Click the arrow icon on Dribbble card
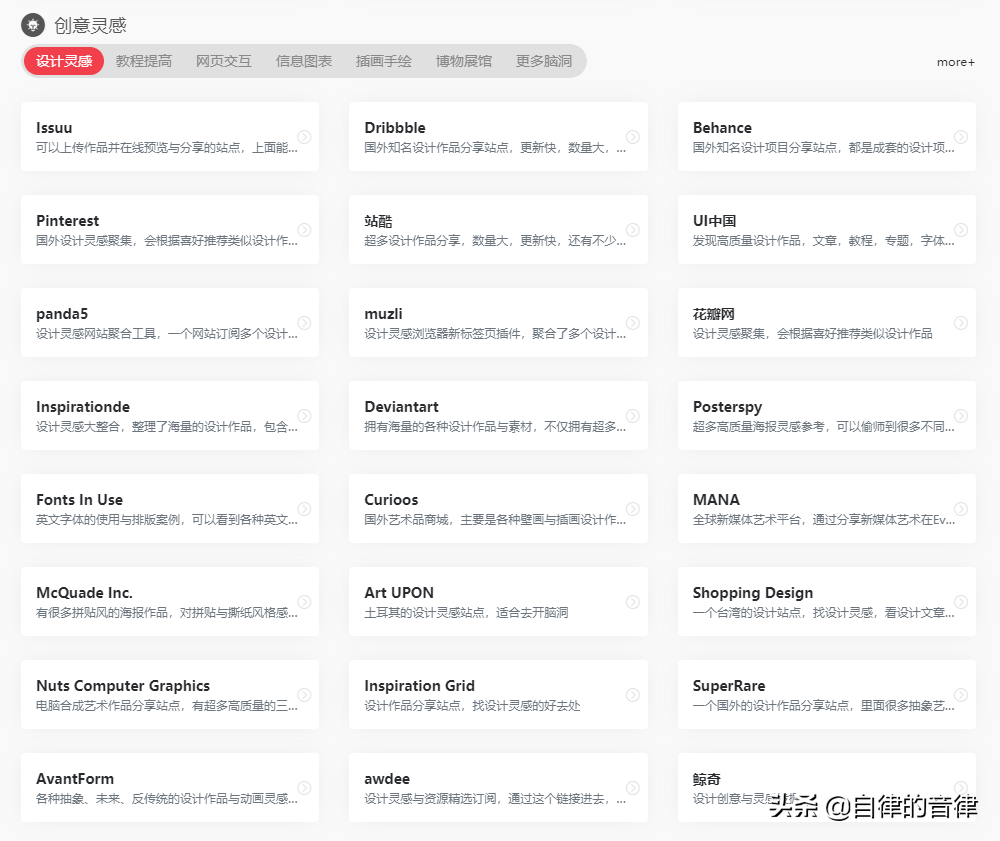The height and width of the screenshot is (841, 1000). (633, 137)
